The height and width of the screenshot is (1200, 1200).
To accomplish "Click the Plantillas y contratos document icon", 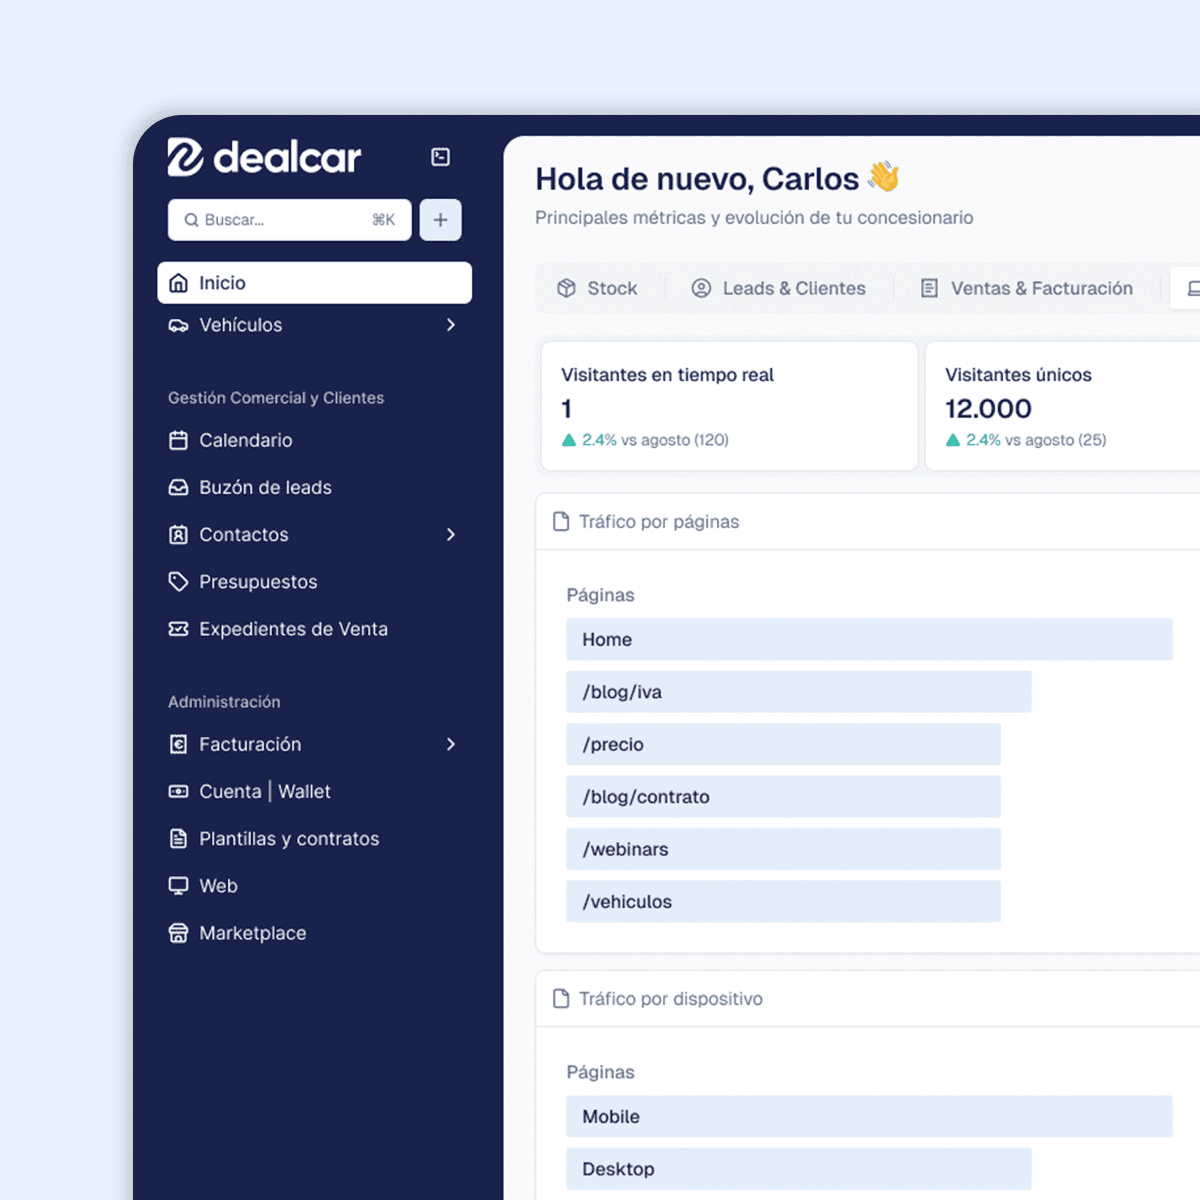I will [x=178, y=839].
